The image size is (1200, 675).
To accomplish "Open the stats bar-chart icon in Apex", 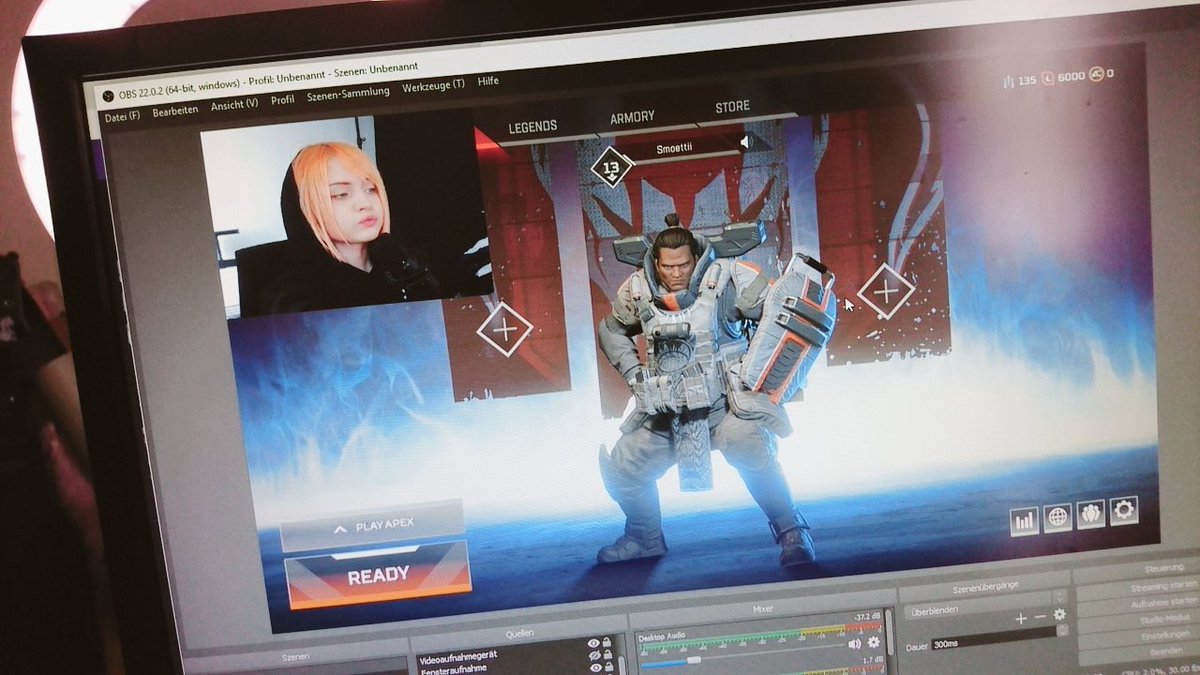I will pyautogui.click(x=1024, y=521).
